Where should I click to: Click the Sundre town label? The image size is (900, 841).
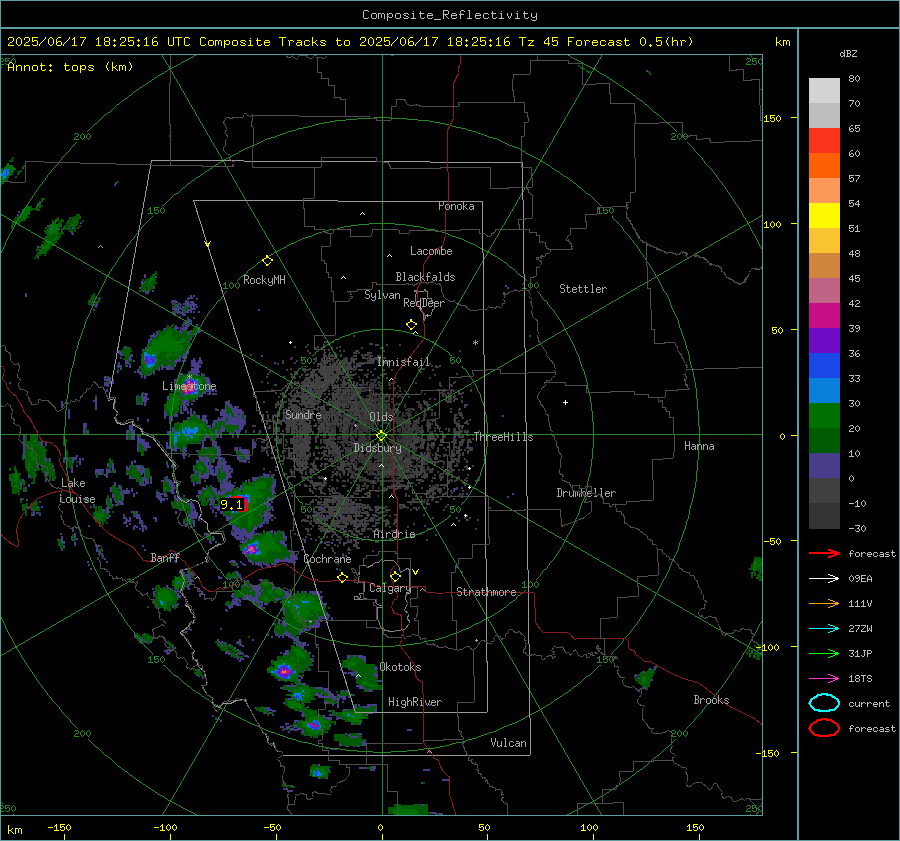[303, 414]
